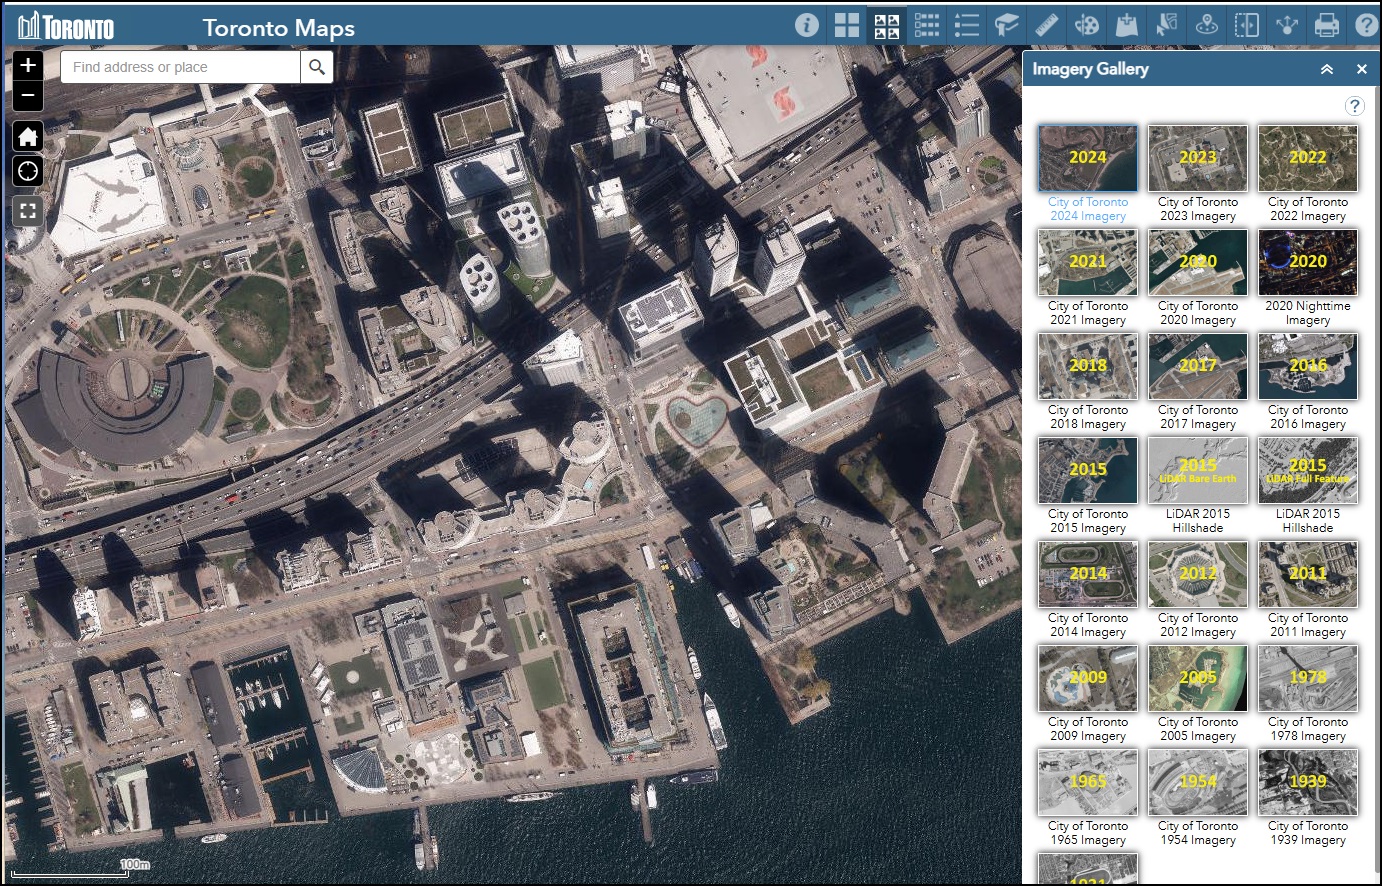The image size is (1382, 886).
Task: Select the 2020 Nighttime Imagery thumbnail
Action: (1308, 262)
